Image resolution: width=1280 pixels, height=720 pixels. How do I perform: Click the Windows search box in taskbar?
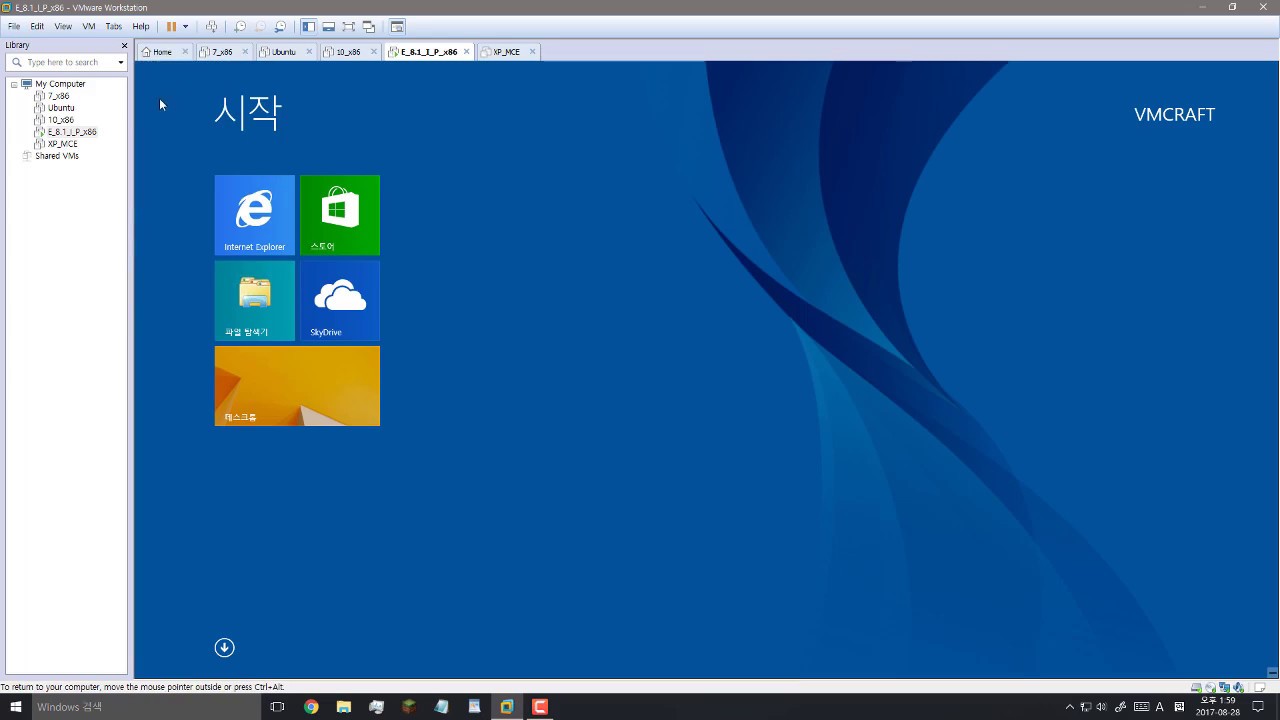click(146, 707)
